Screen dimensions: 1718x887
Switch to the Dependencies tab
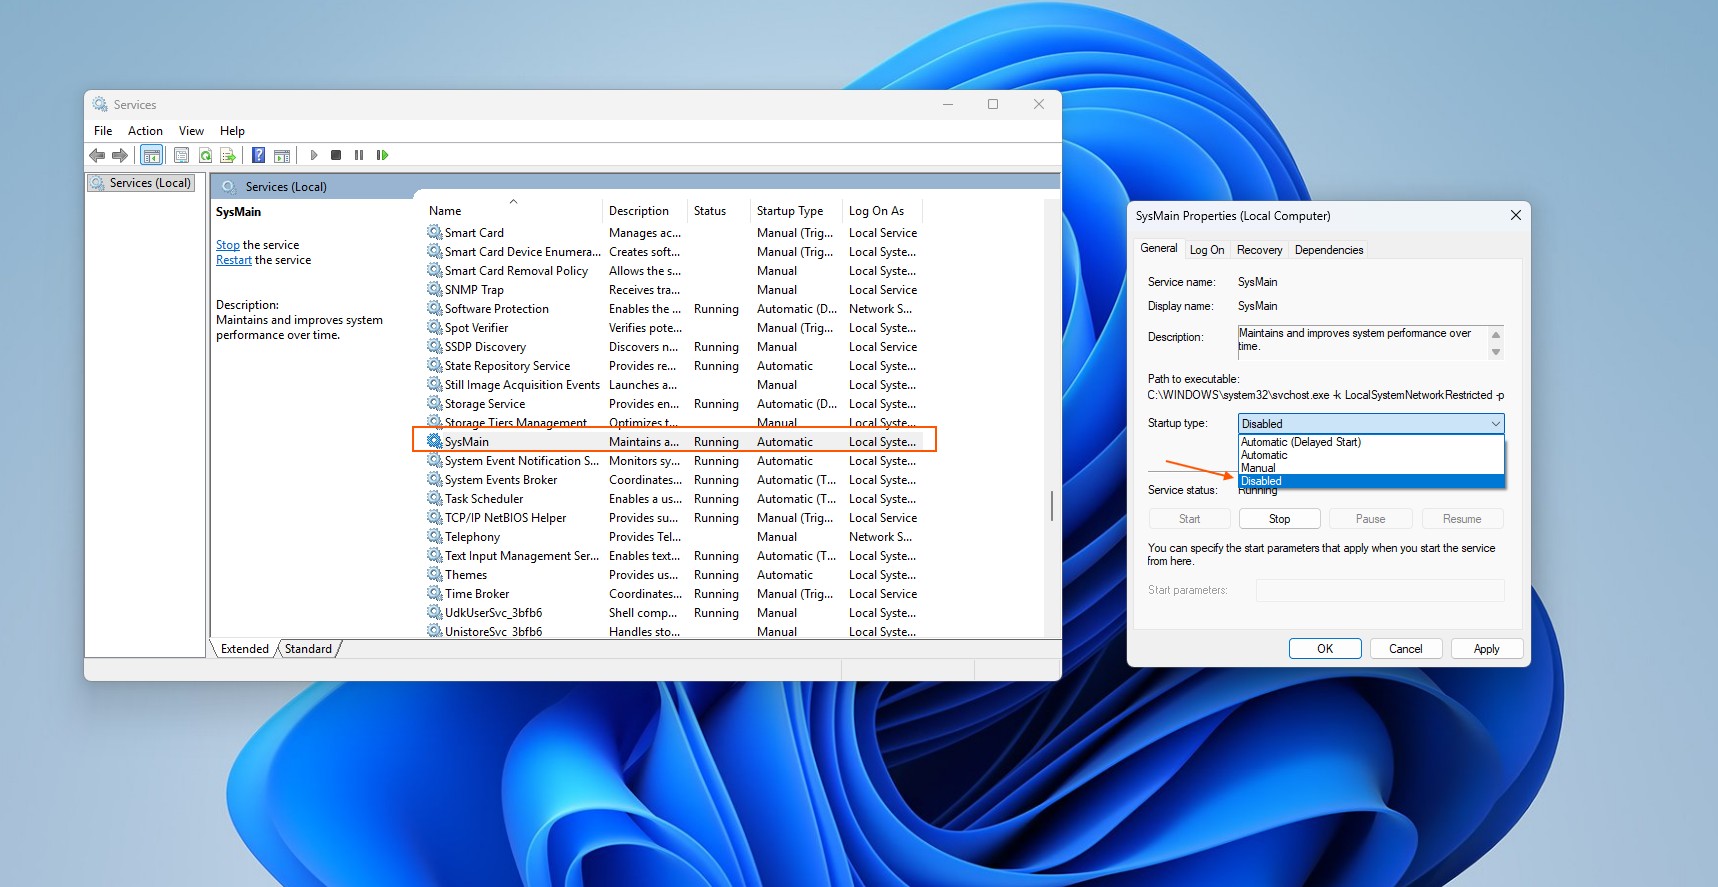click(1329, 250)
